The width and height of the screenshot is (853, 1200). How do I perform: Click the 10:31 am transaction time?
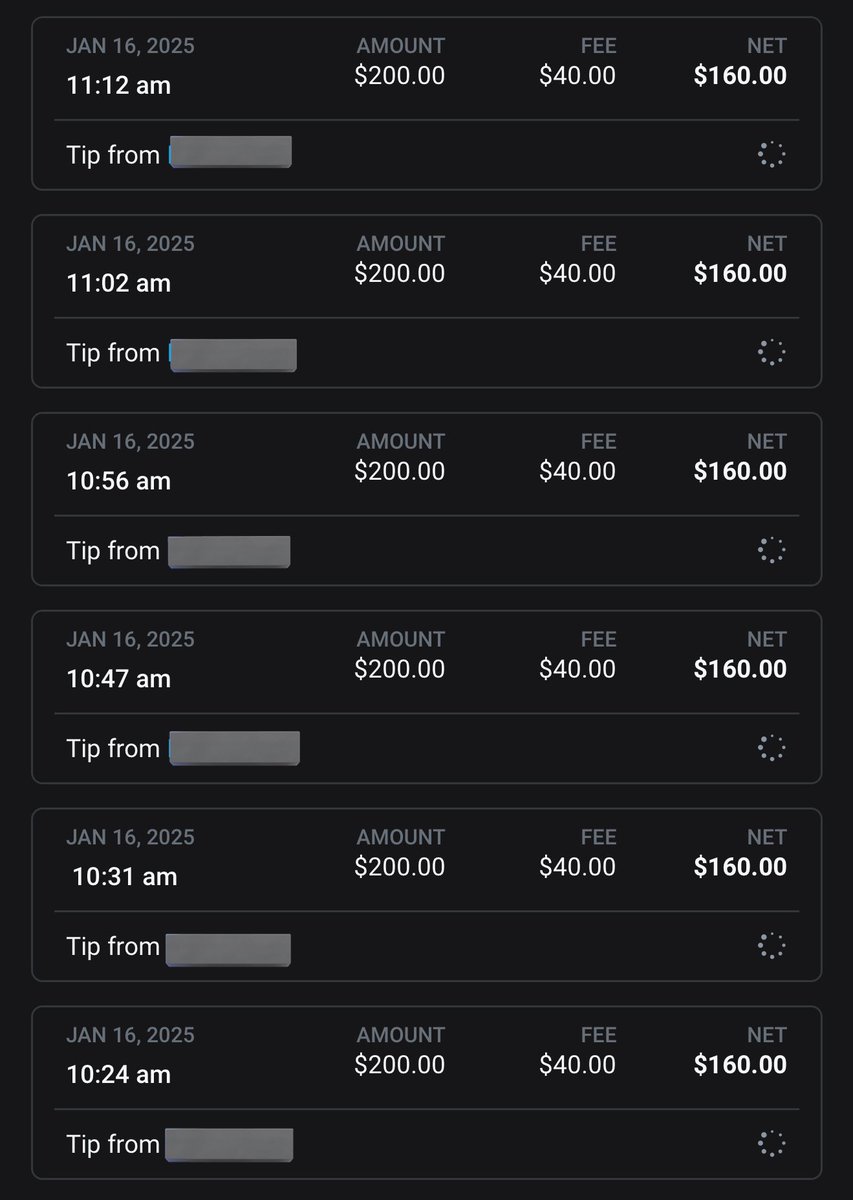pos(124,877)
